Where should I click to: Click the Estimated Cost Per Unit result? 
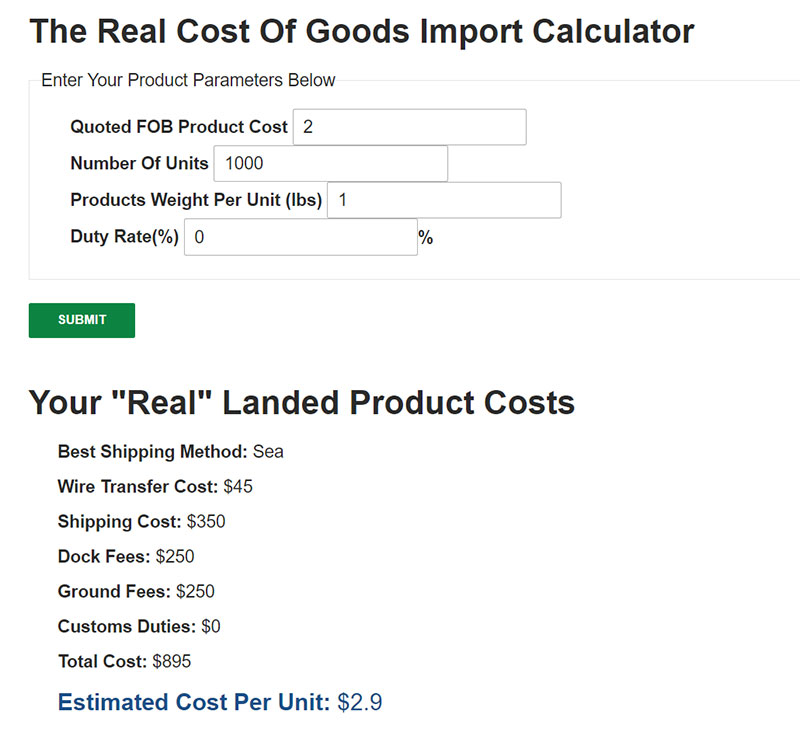220,702
